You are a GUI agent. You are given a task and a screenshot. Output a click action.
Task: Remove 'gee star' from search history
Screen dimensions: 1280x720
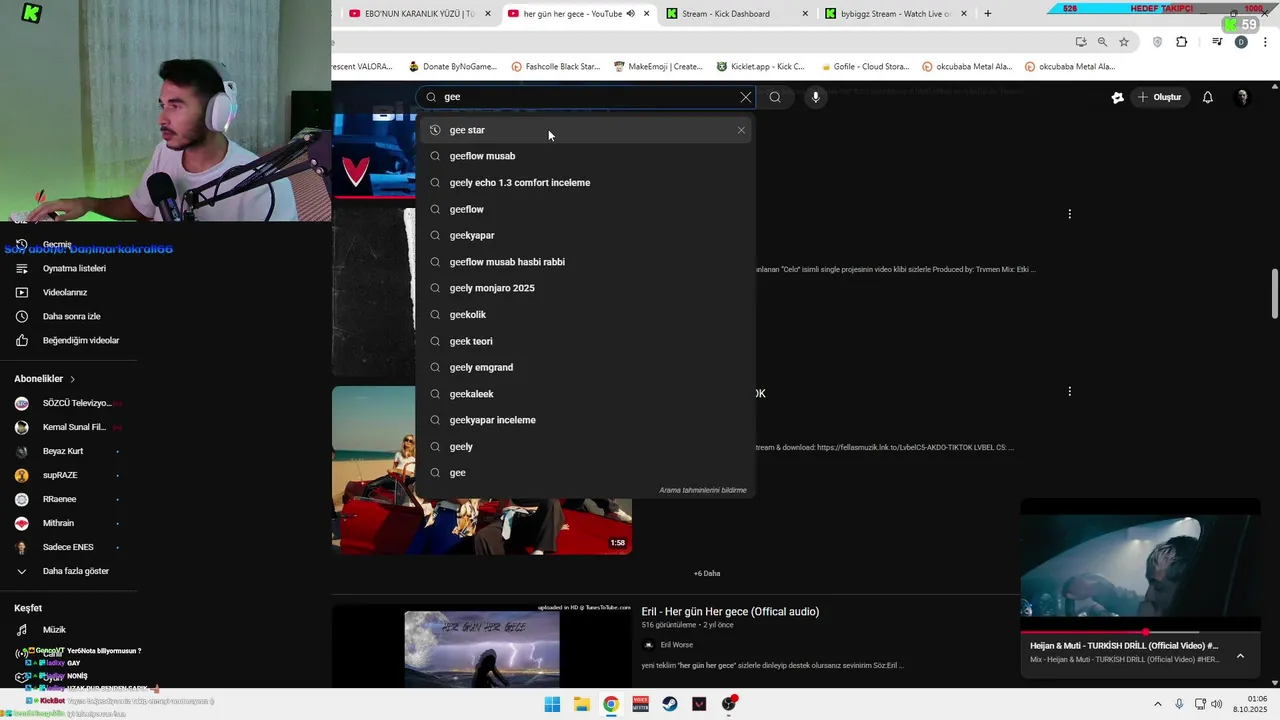(x=741, y=130)
